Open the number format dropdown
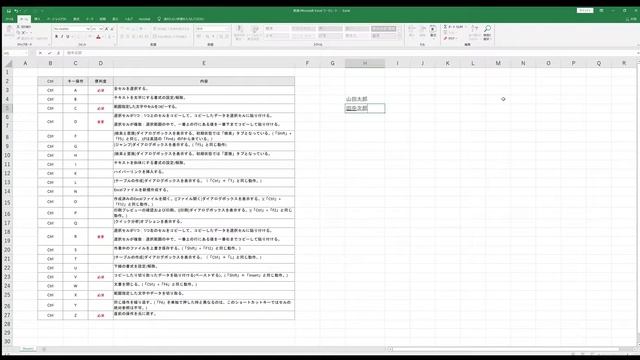 pyautogui.click(x=227, y=29)
